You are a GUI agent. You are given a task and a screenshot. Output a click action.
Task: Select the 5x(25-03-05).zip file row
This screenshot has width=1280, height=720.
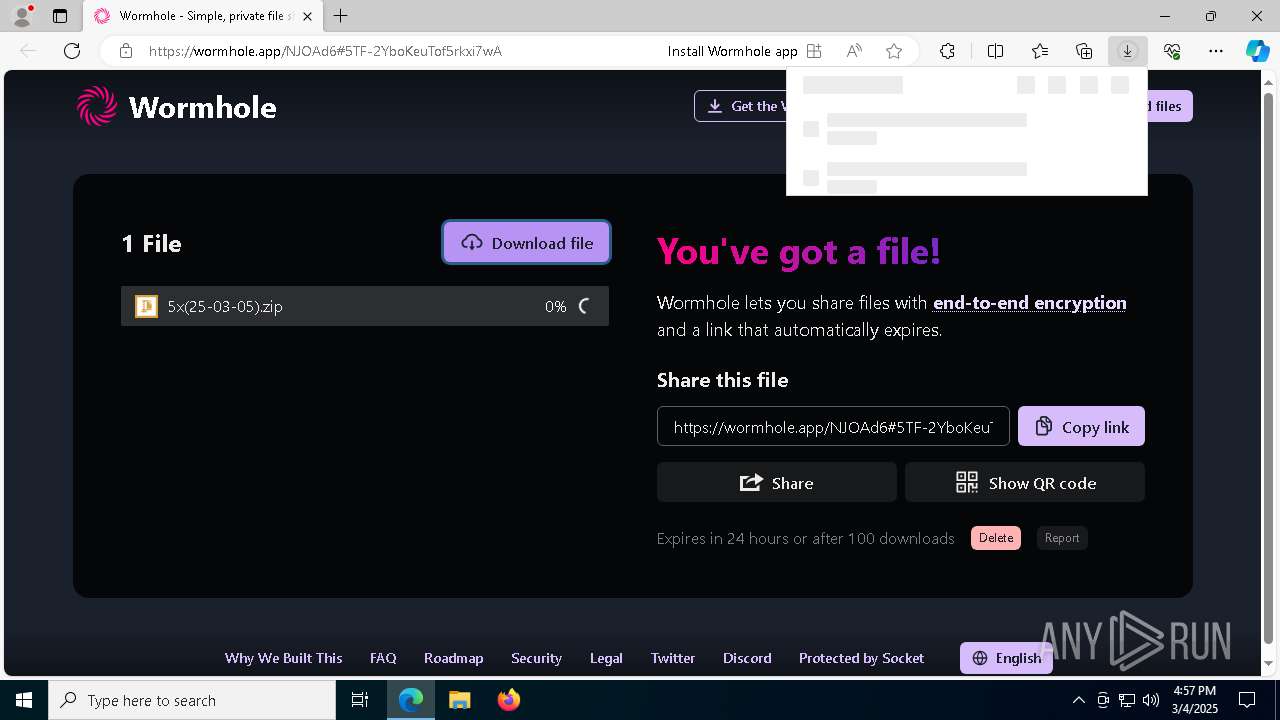(x=364, y=306)
